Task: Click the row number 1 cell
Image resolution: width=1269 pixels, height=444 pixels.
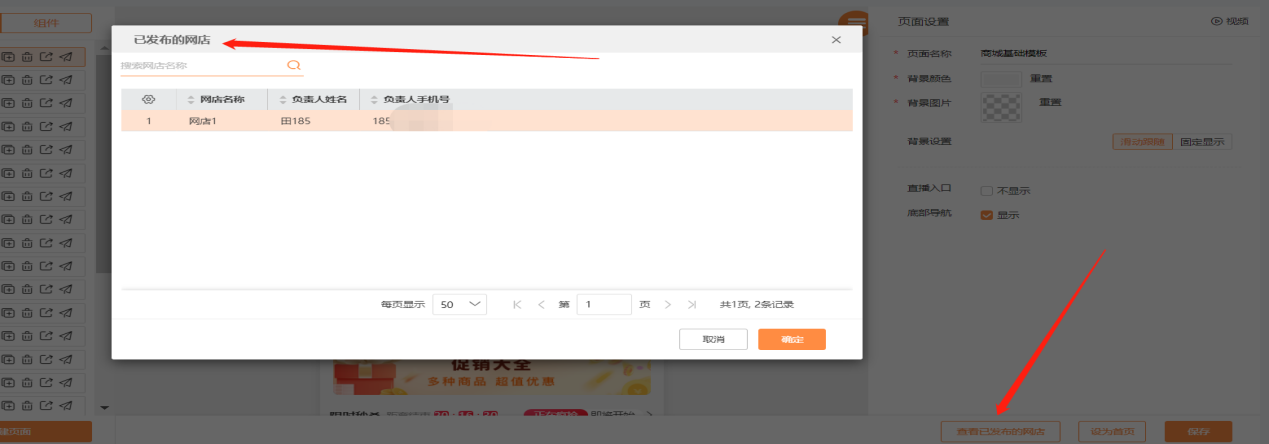Action: [149, 121]
